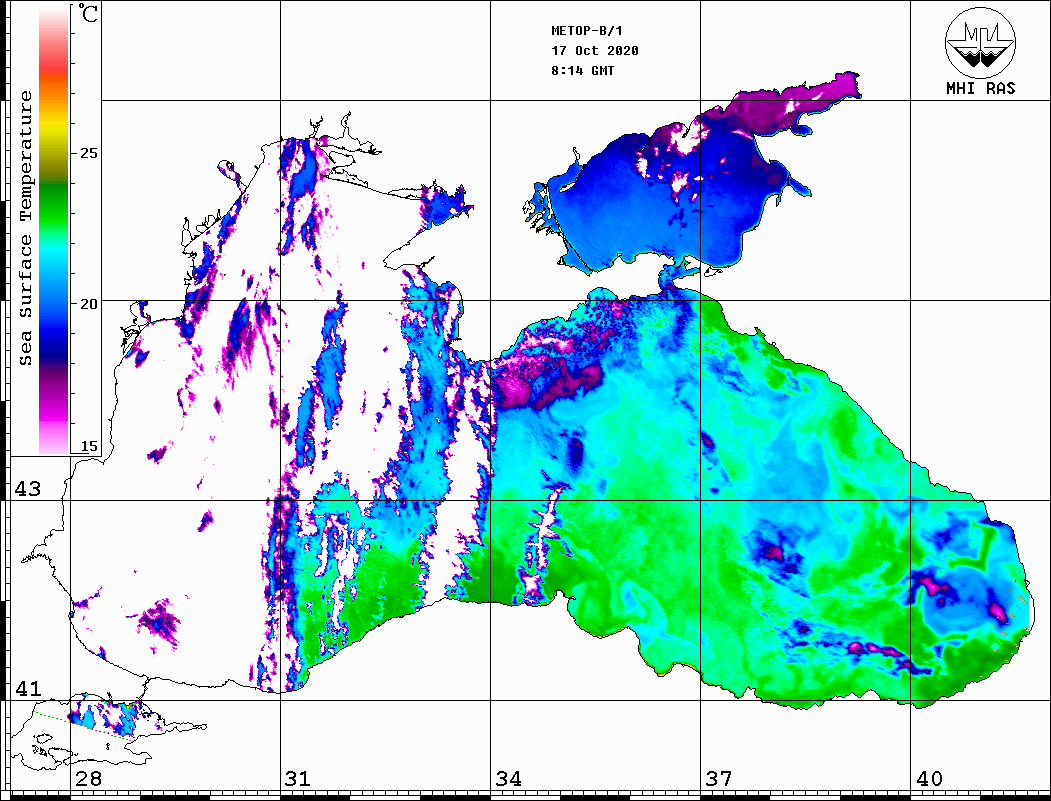Click latitude label 41

pyautogui.click(x=27, y=688)
